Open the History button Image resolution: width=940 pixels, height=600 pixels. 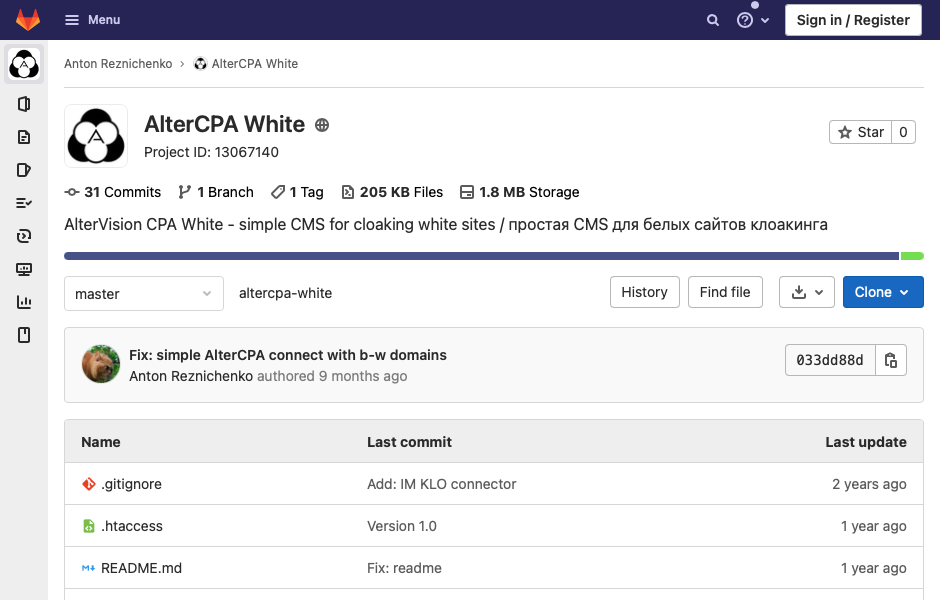(x=644, y=292)
